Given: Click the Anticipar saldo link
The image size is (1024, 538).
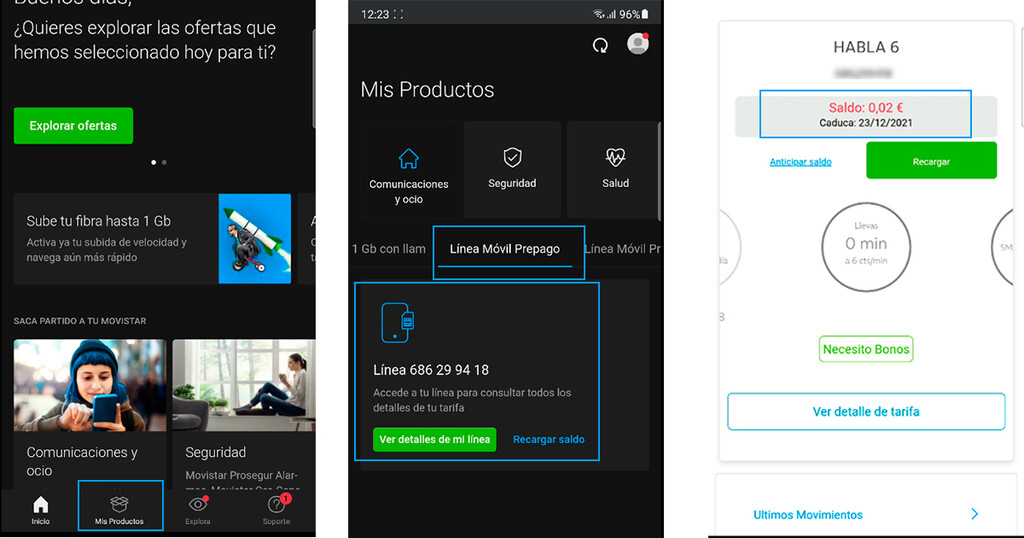Looking at the screenshot, I should [x=800, y=162].
